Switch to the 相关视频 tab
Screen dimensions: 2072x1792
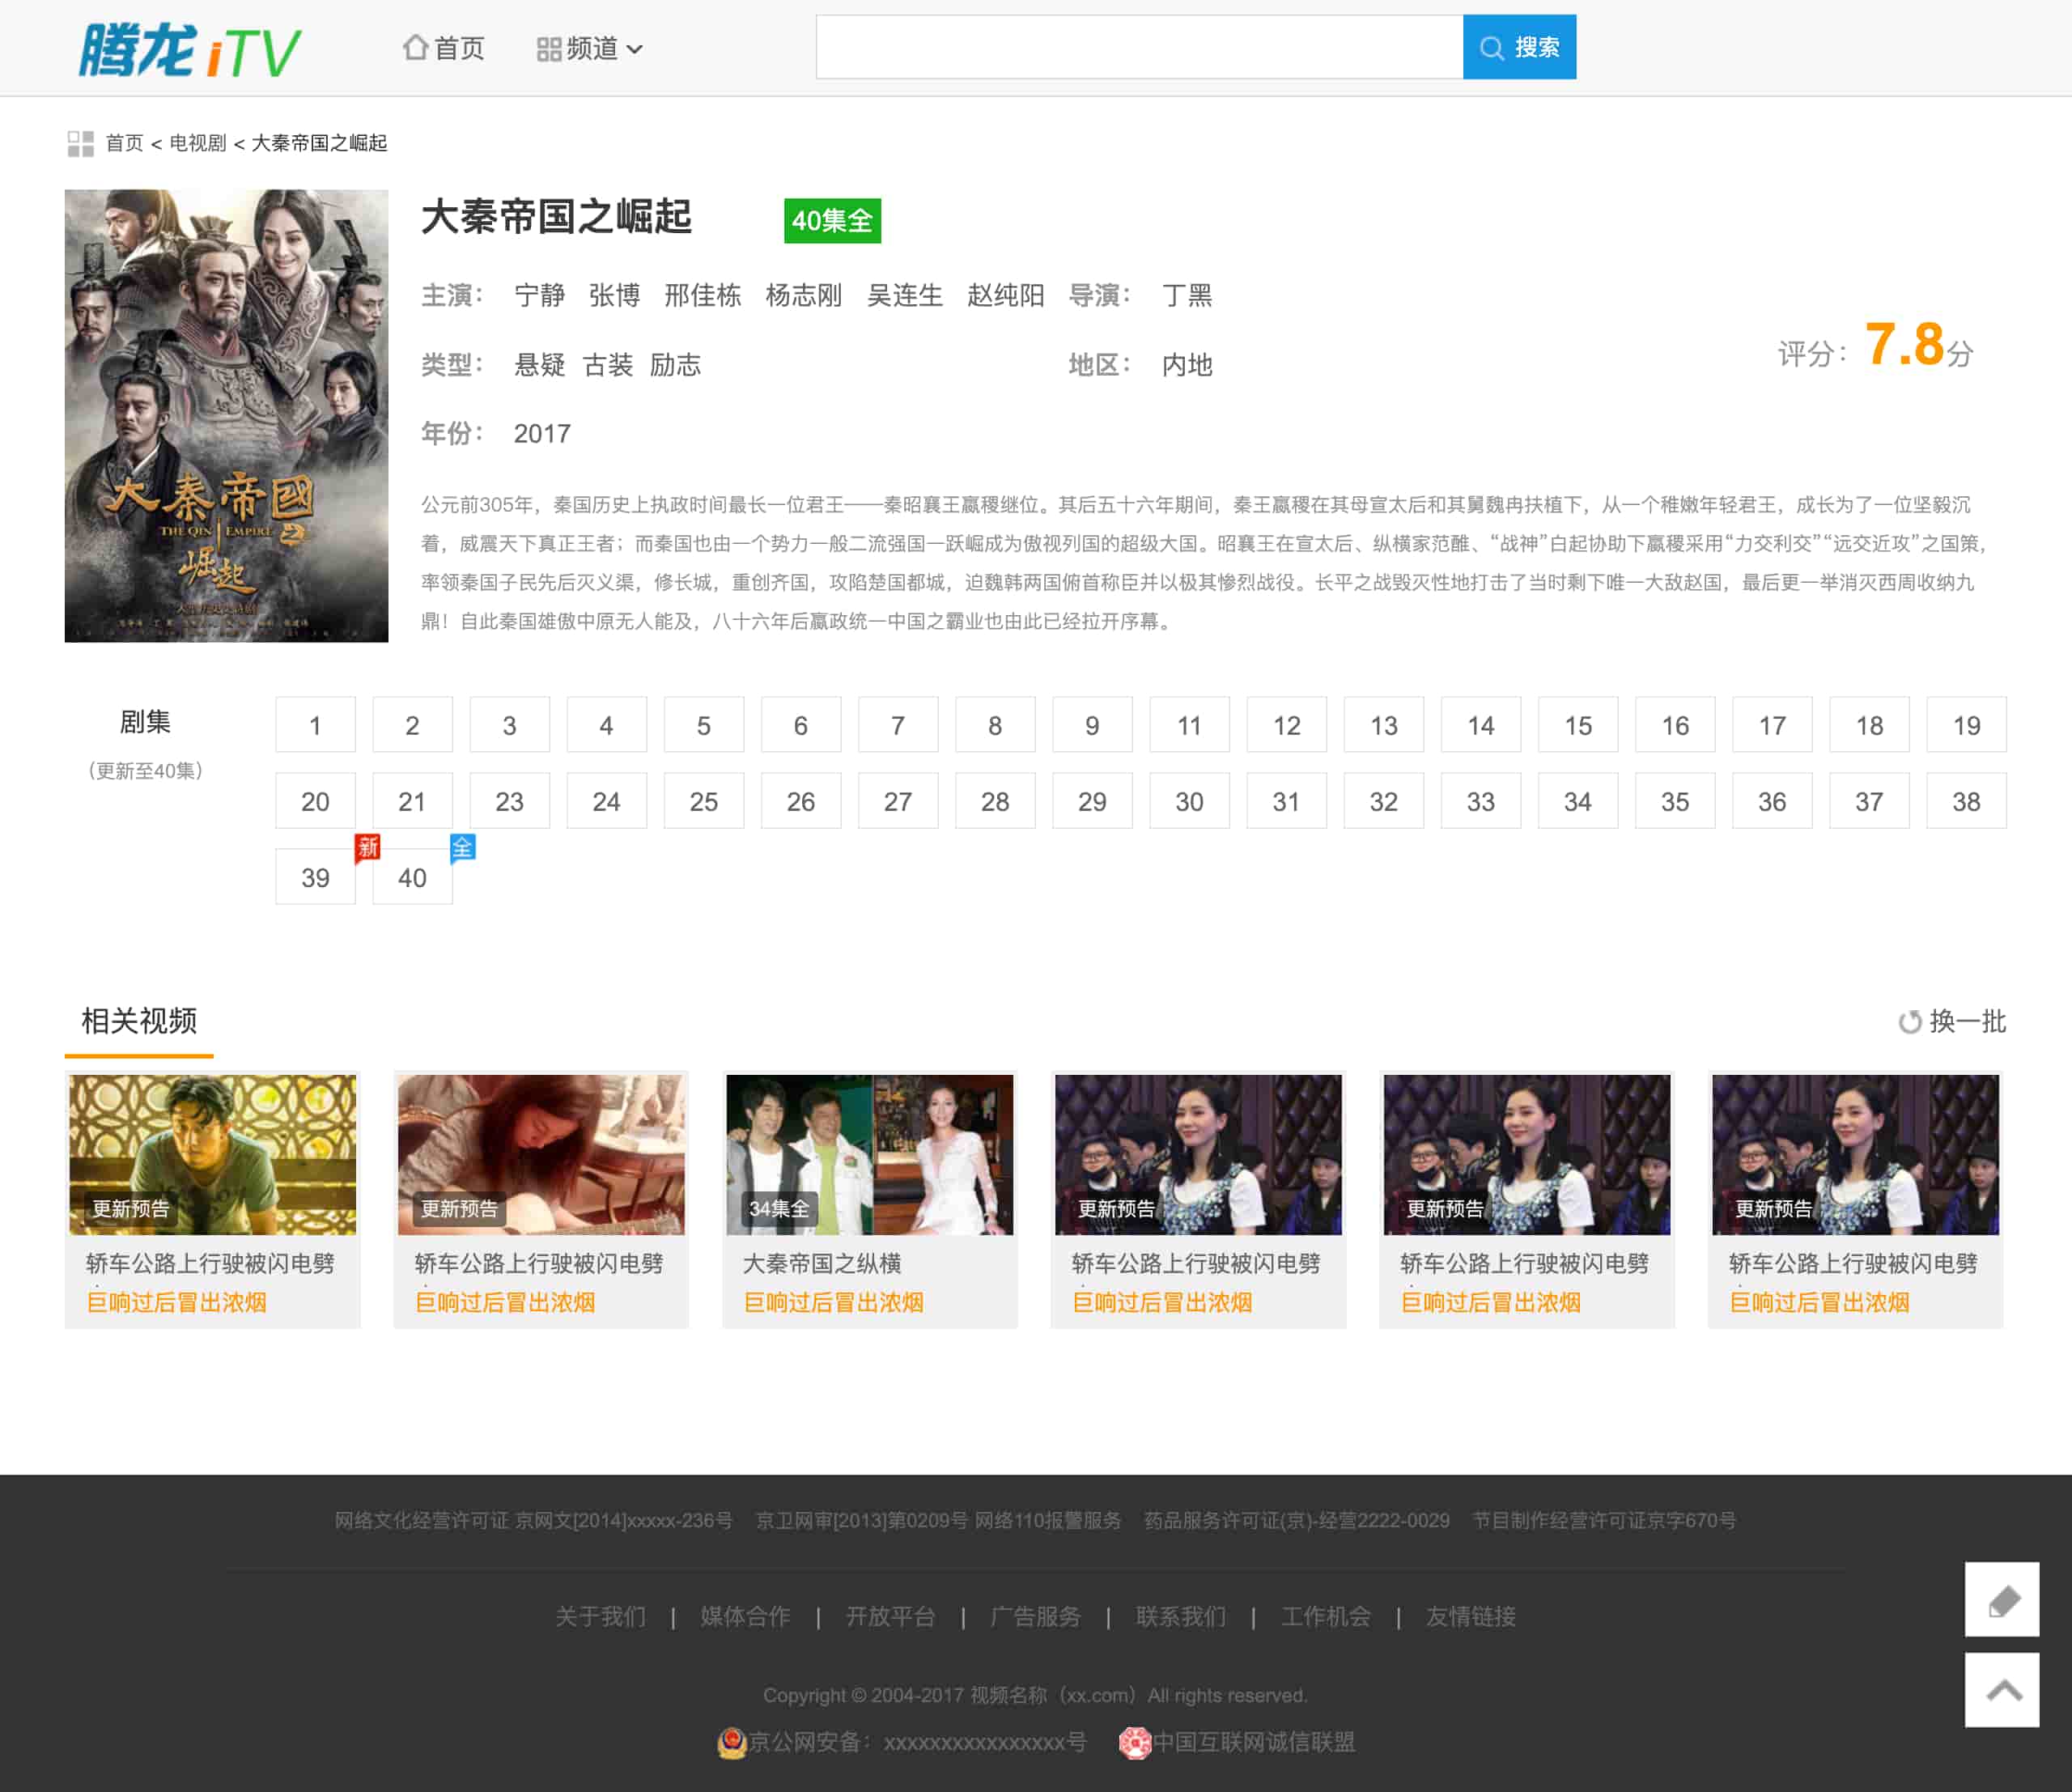pyautogui.click(x=139, y=1021)
